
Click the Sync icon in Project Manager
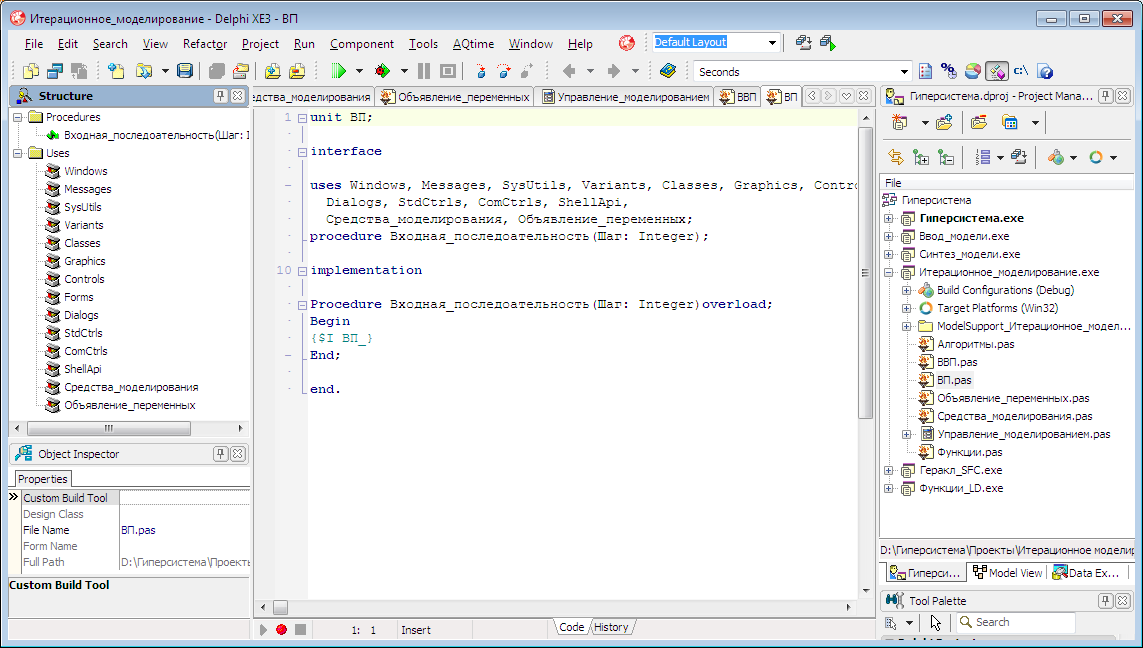point(896,157)
